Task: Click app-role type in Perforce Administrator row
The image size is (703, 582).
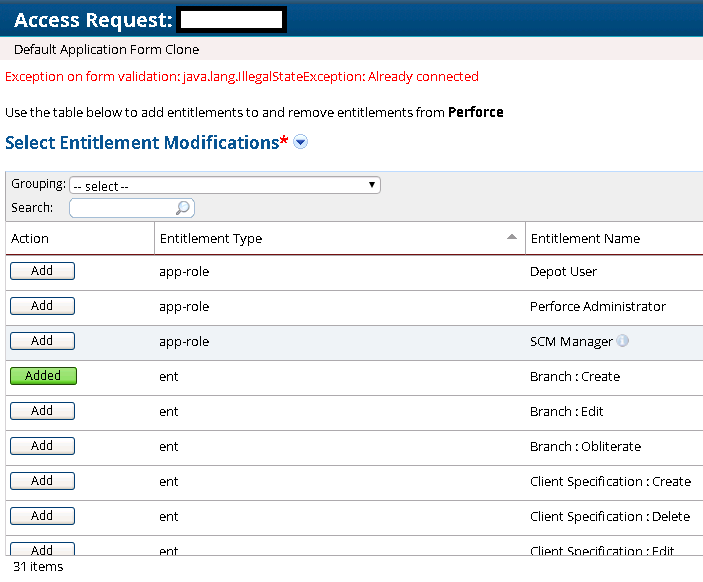Action: (184, 307)
